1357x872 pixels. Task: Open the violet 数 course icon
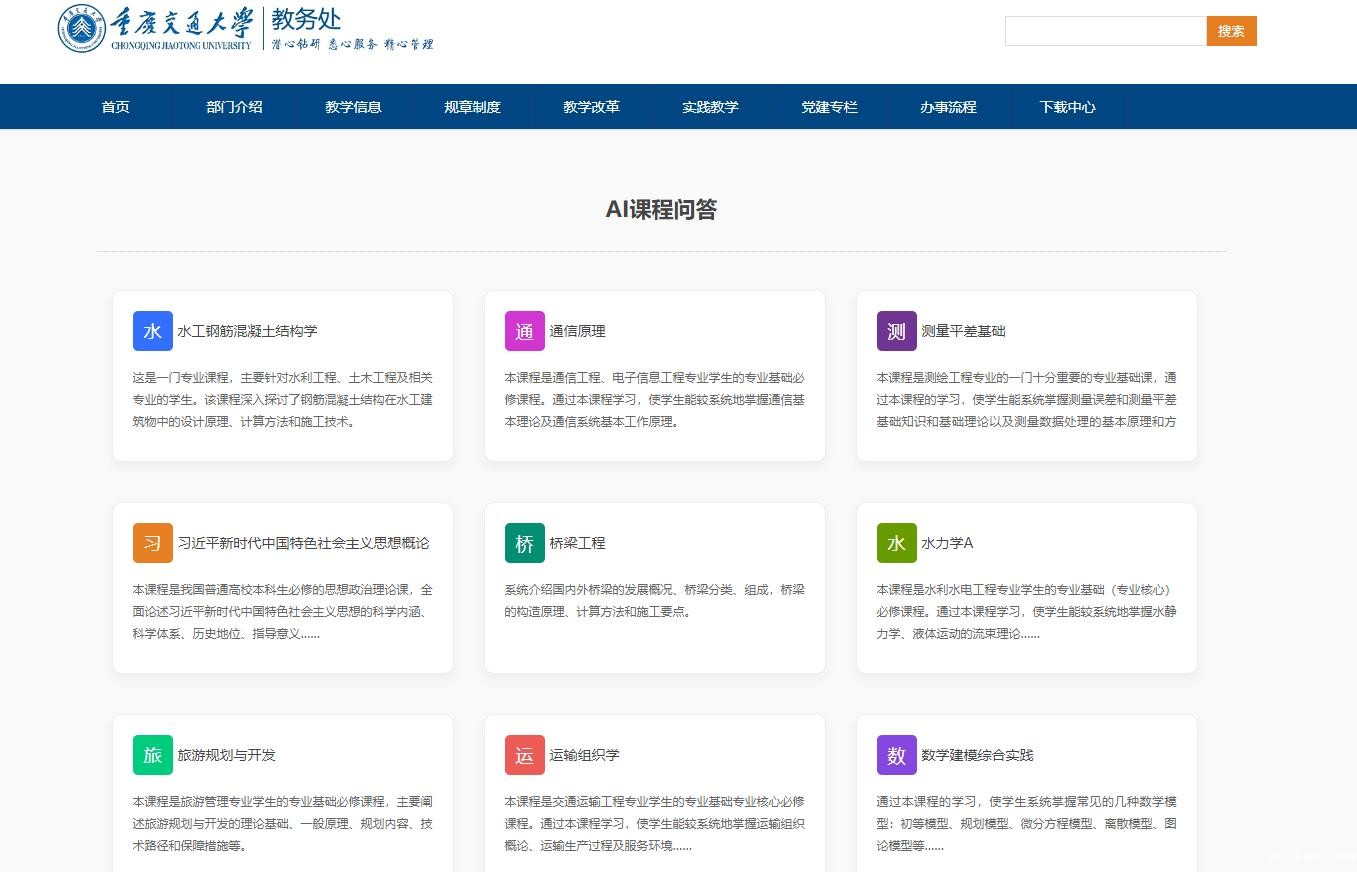tap(896, 755)
